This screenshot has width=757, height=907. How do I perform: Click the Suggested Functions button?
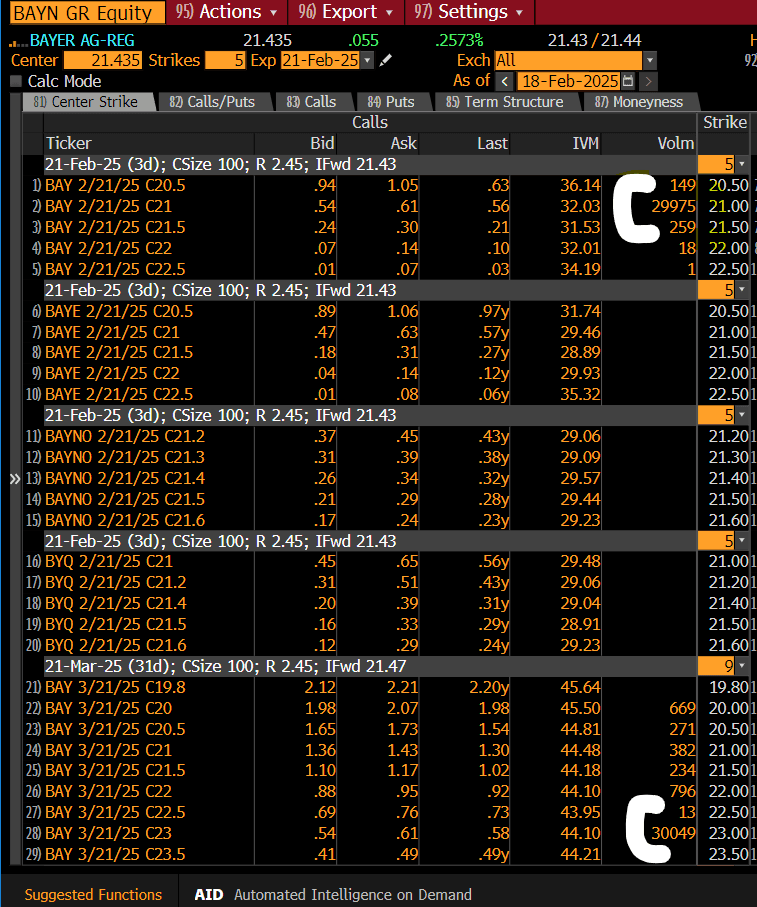[93, 894]
